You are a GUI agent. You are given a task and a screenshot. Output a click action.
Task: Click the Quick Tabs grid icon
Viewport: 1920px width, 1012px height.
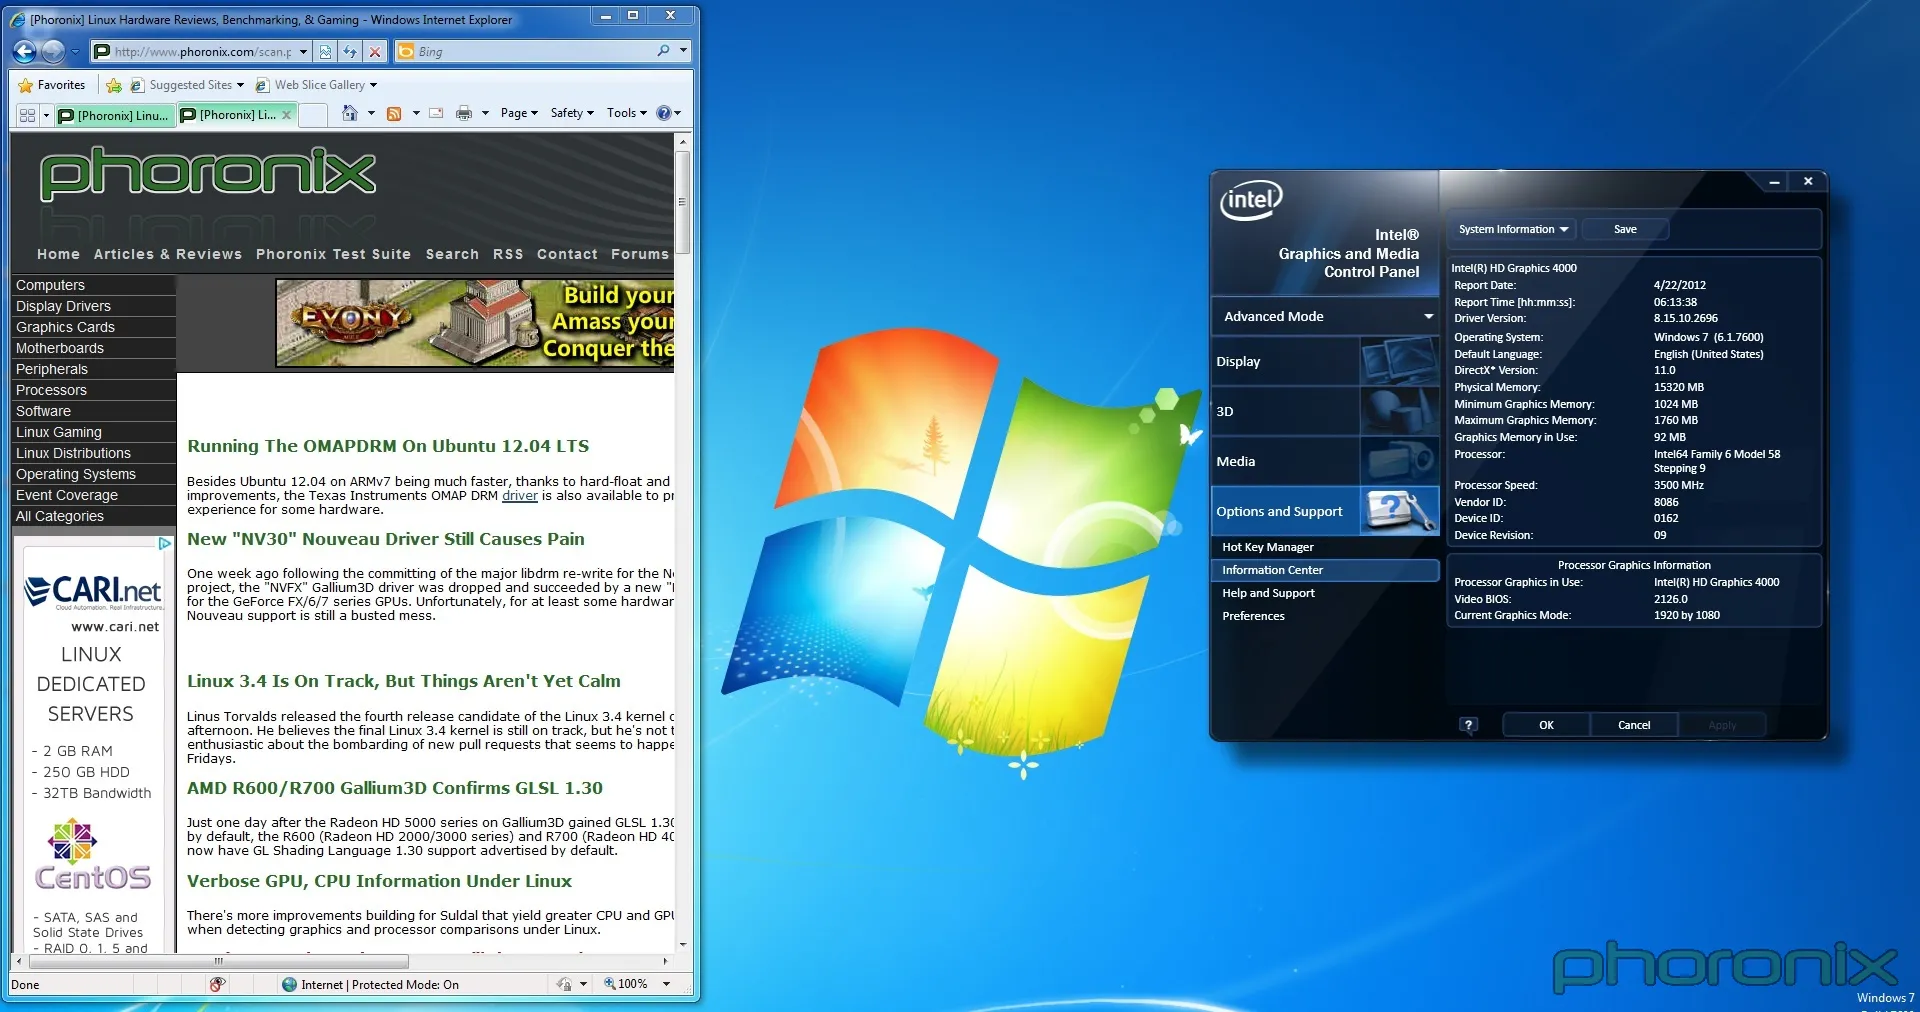(27, 115)
